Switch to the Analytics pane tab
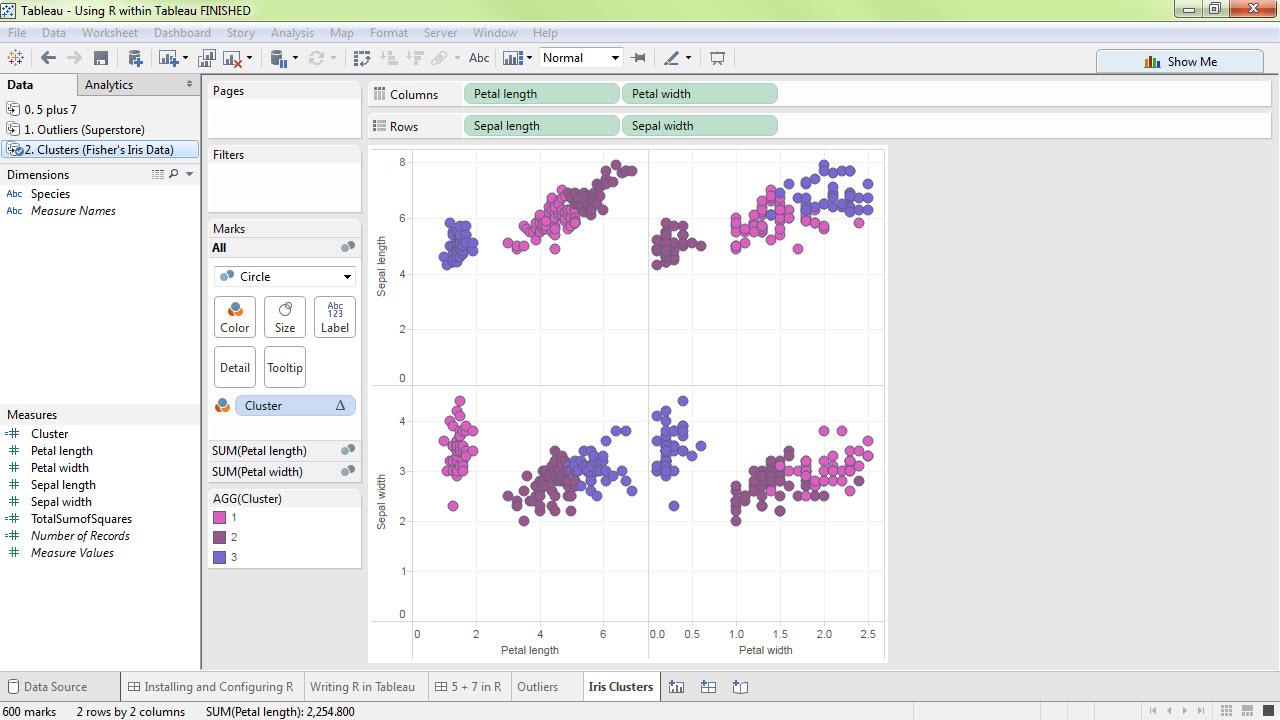 (x=109, y=85)
